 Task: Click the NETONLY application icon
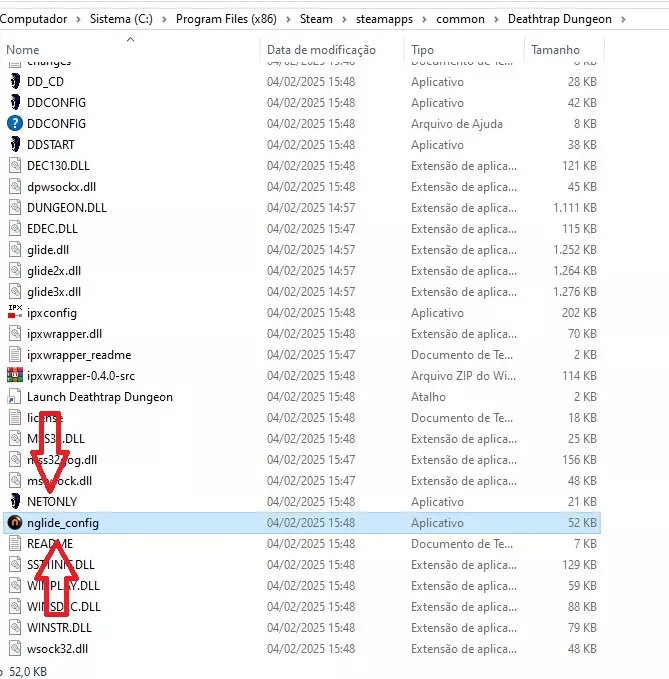[x=15, y=501]
